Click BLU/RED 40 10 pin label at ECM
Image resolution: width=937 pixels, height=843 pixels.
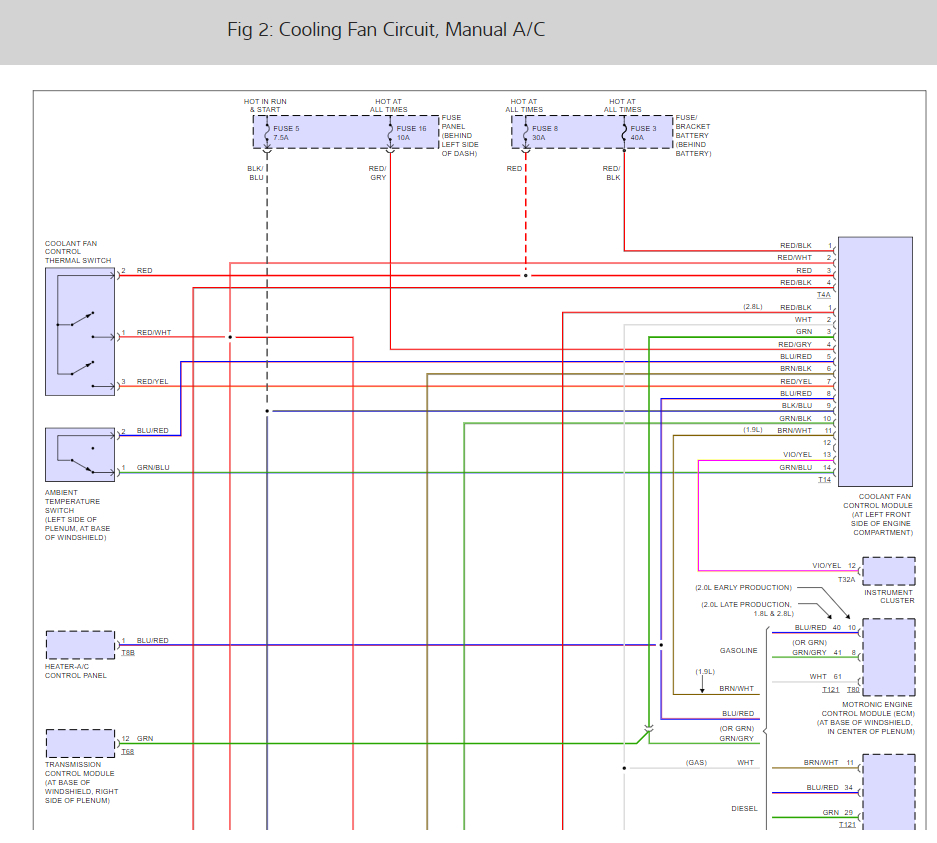825,628
